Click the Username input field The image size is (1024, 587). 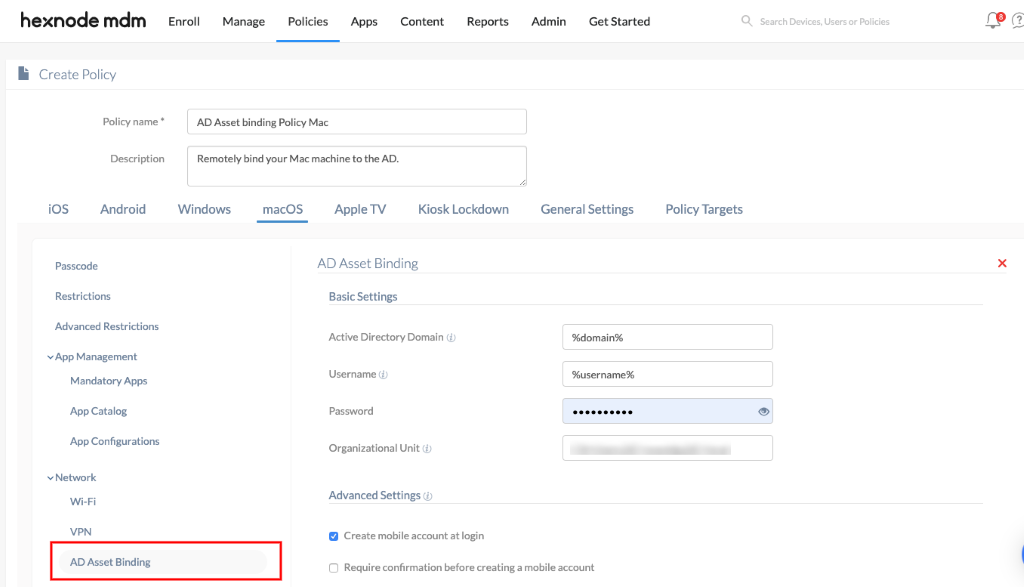tap(667, 374)
